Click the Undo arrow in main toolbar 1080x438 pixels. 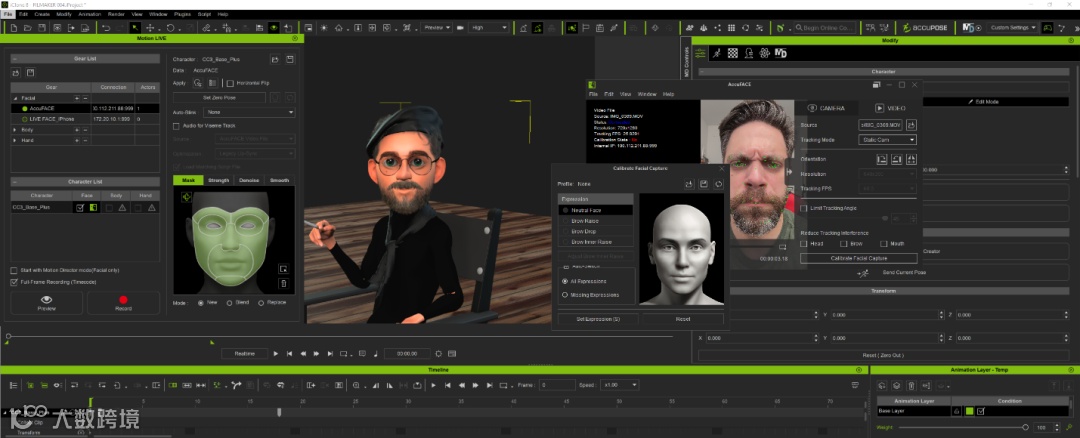point(106,28)
